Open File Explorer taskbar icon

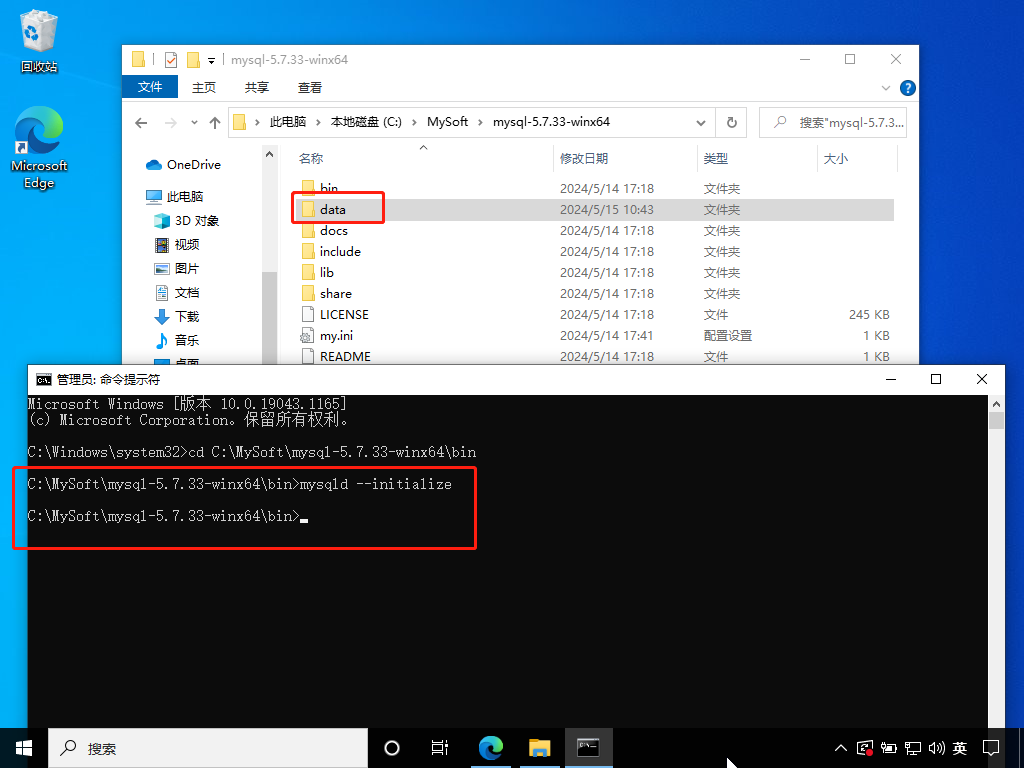tap(539, 748)
